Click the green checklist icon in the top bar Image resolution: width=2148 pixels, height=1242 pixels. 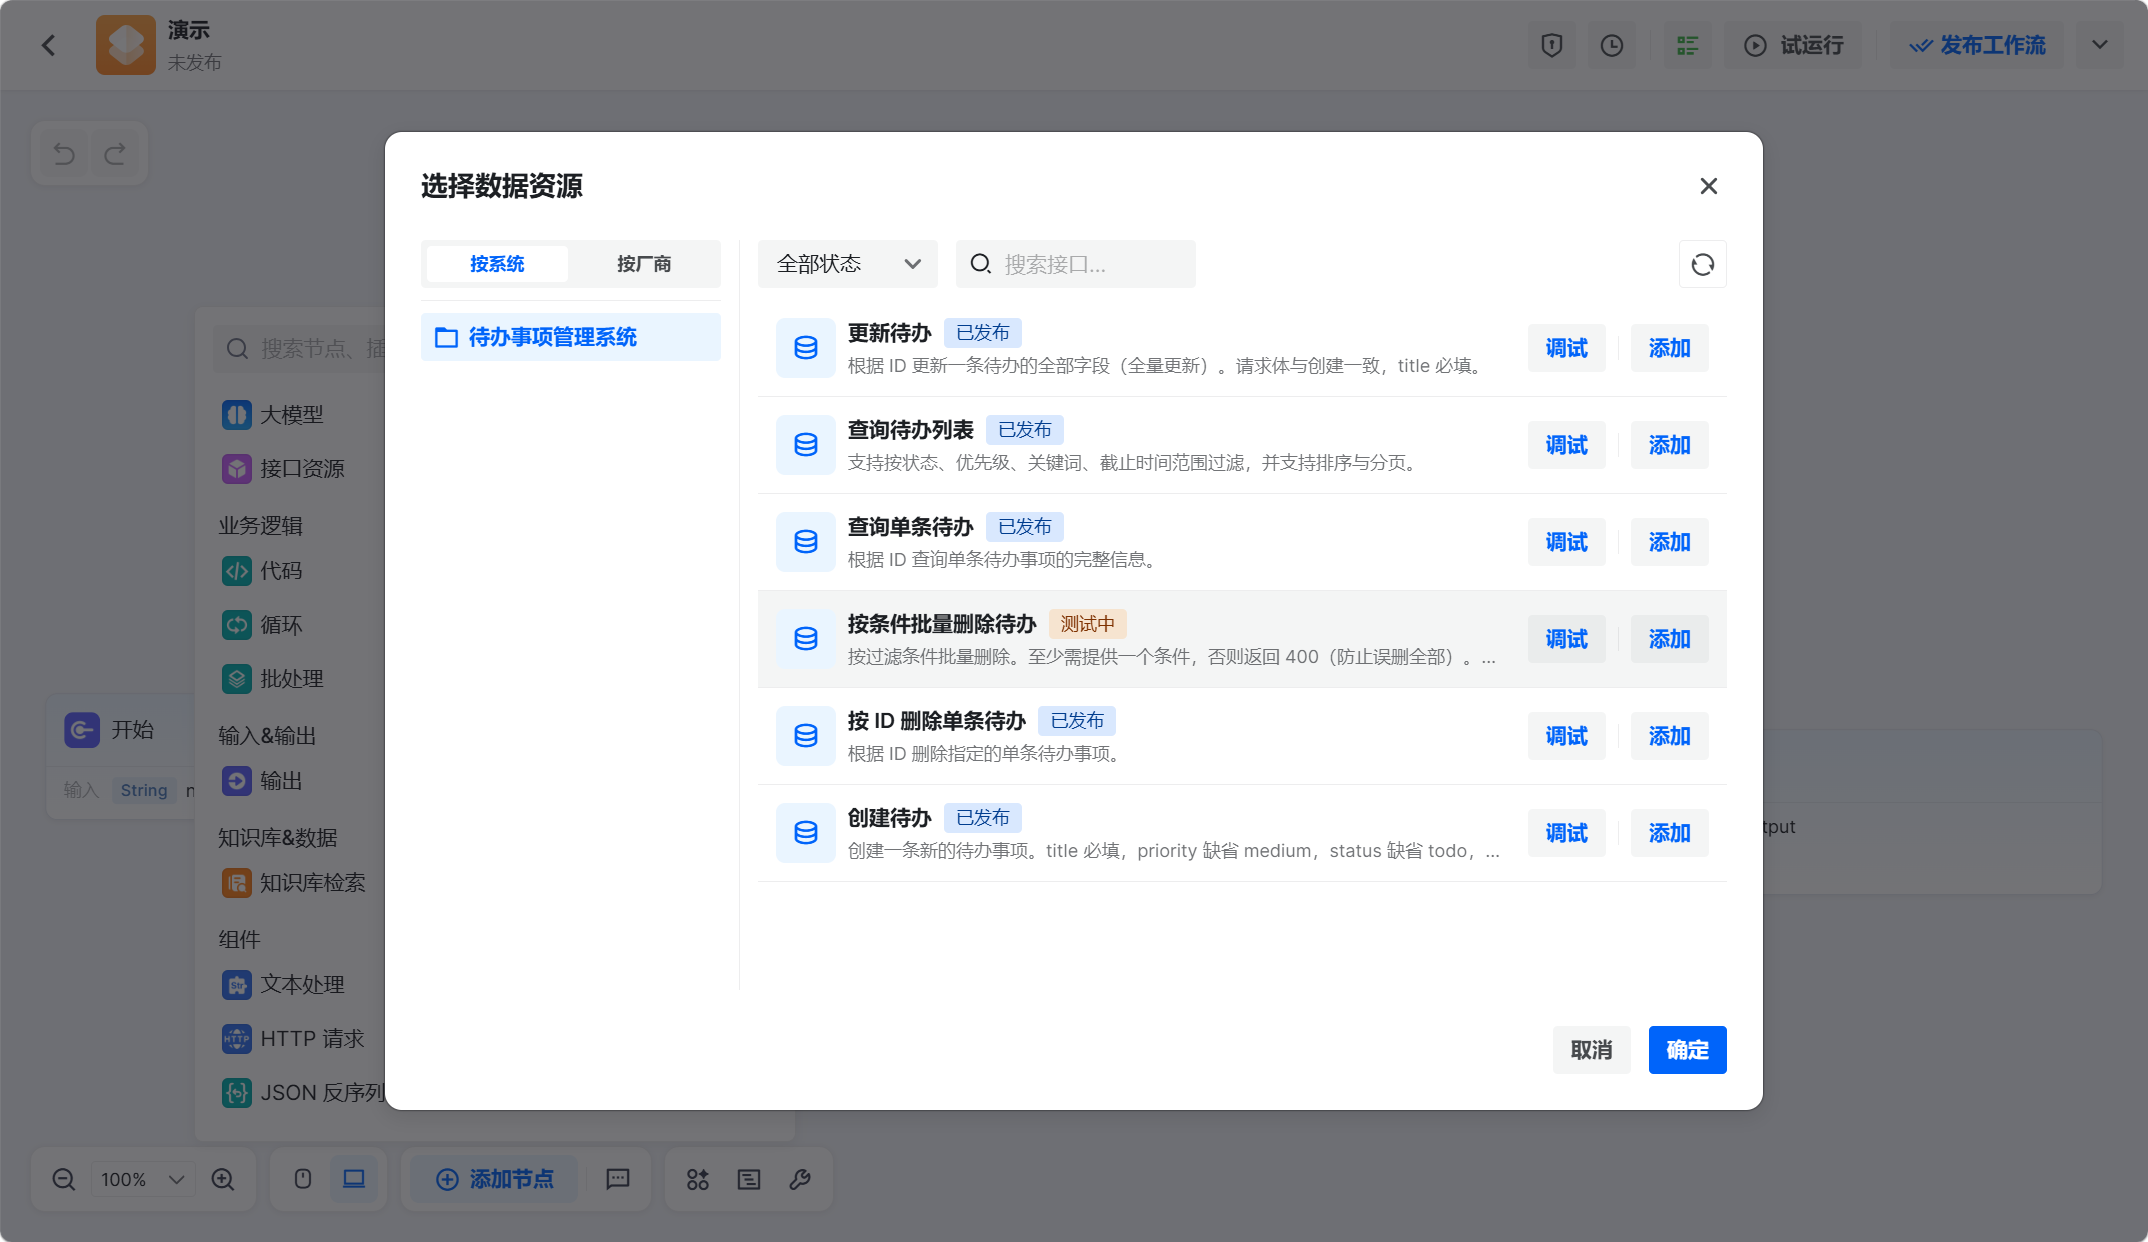[1687, 45]
